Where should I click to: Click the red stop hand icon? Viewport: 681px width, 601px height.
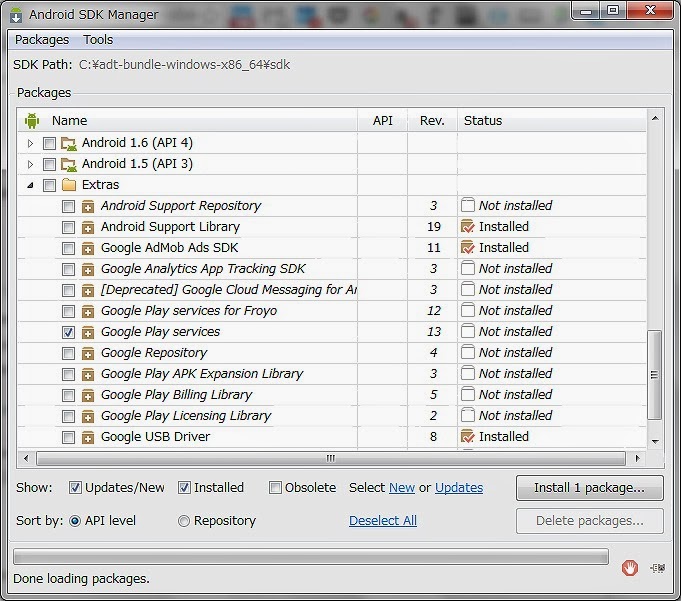(630, 568)
